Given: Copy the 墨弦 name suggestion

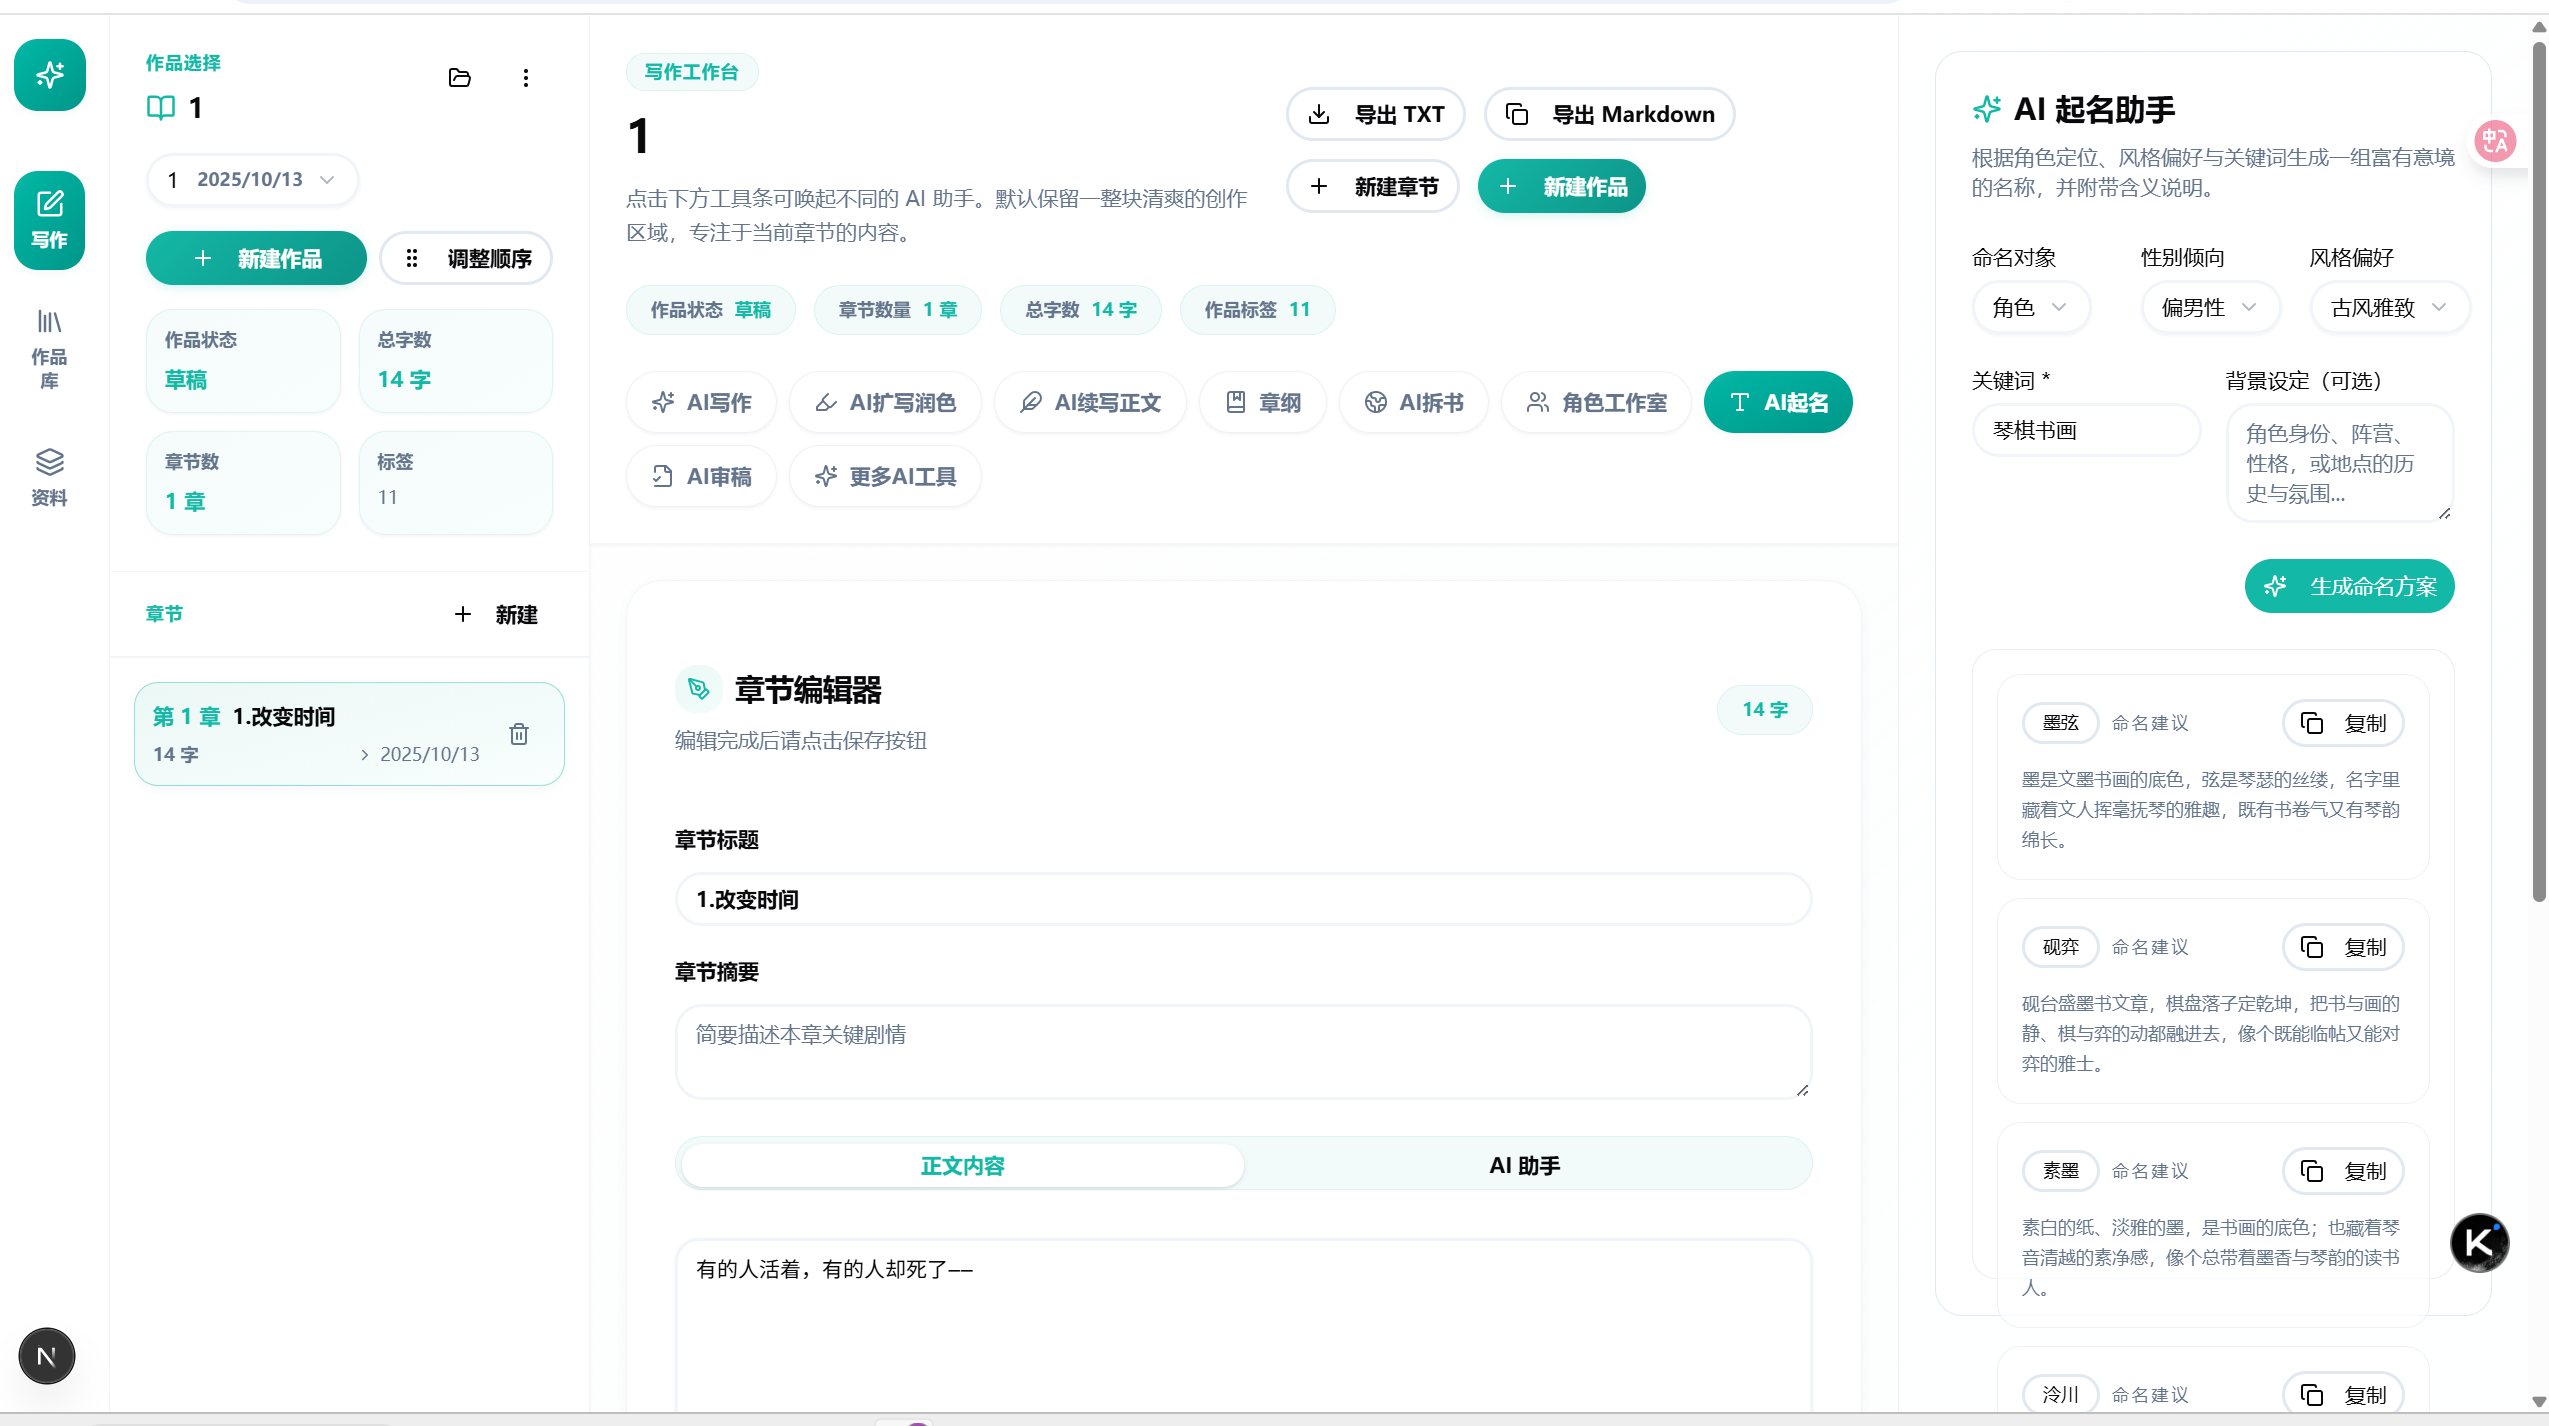Looking at the screenshot, I should 2343,723.
